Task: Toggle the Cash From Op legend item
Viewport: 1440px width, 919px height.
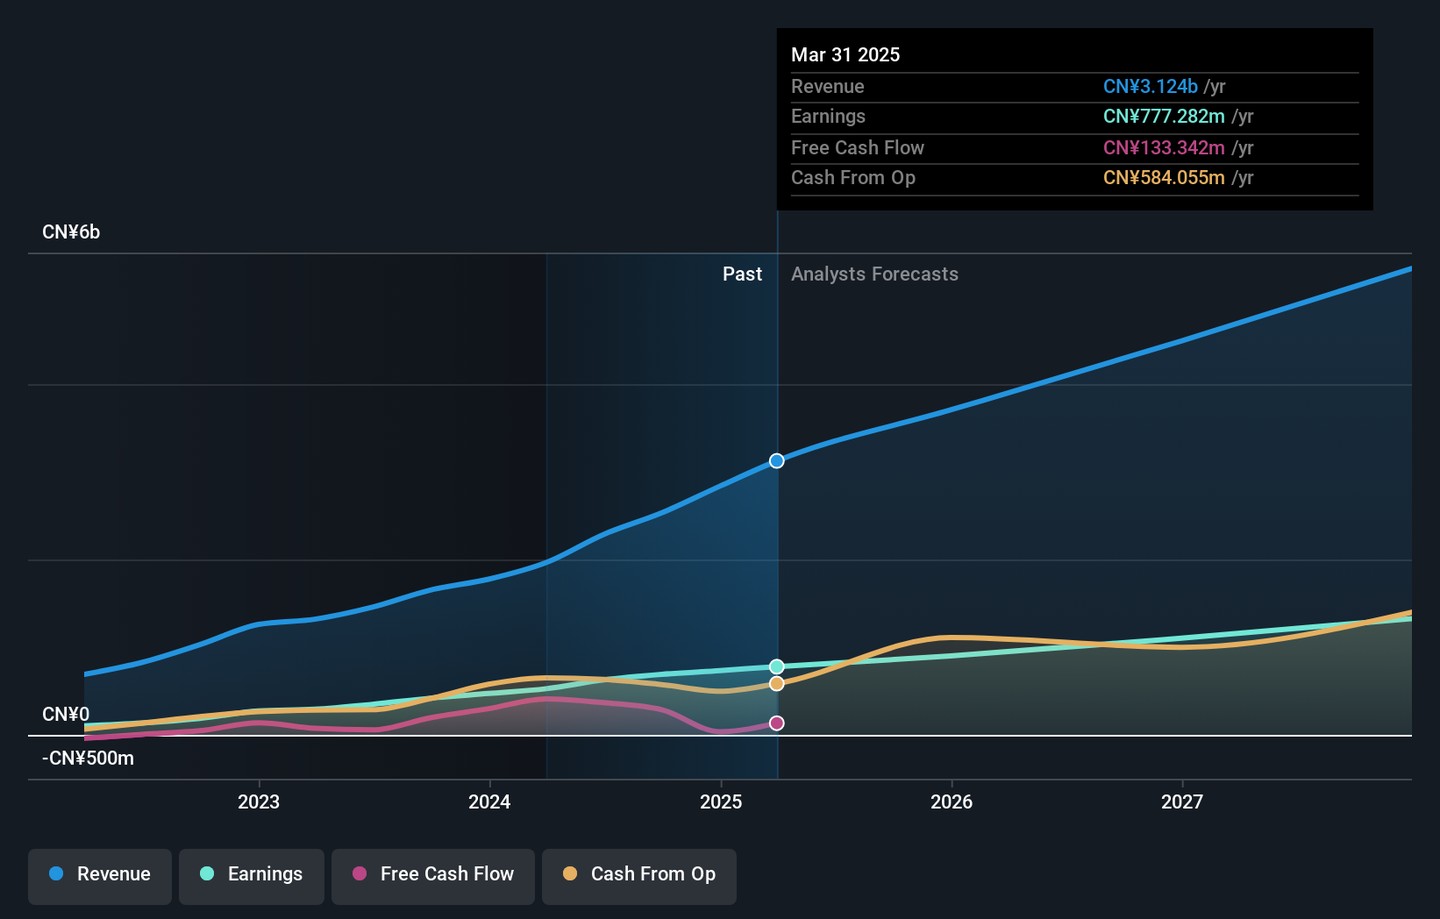Action: (639, 875)
